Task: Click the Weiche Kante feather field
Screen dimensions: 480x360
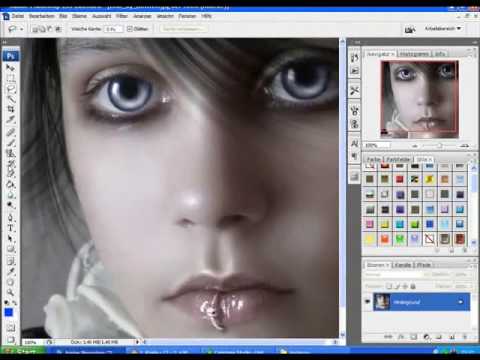Action: click(x=114, y=29)
